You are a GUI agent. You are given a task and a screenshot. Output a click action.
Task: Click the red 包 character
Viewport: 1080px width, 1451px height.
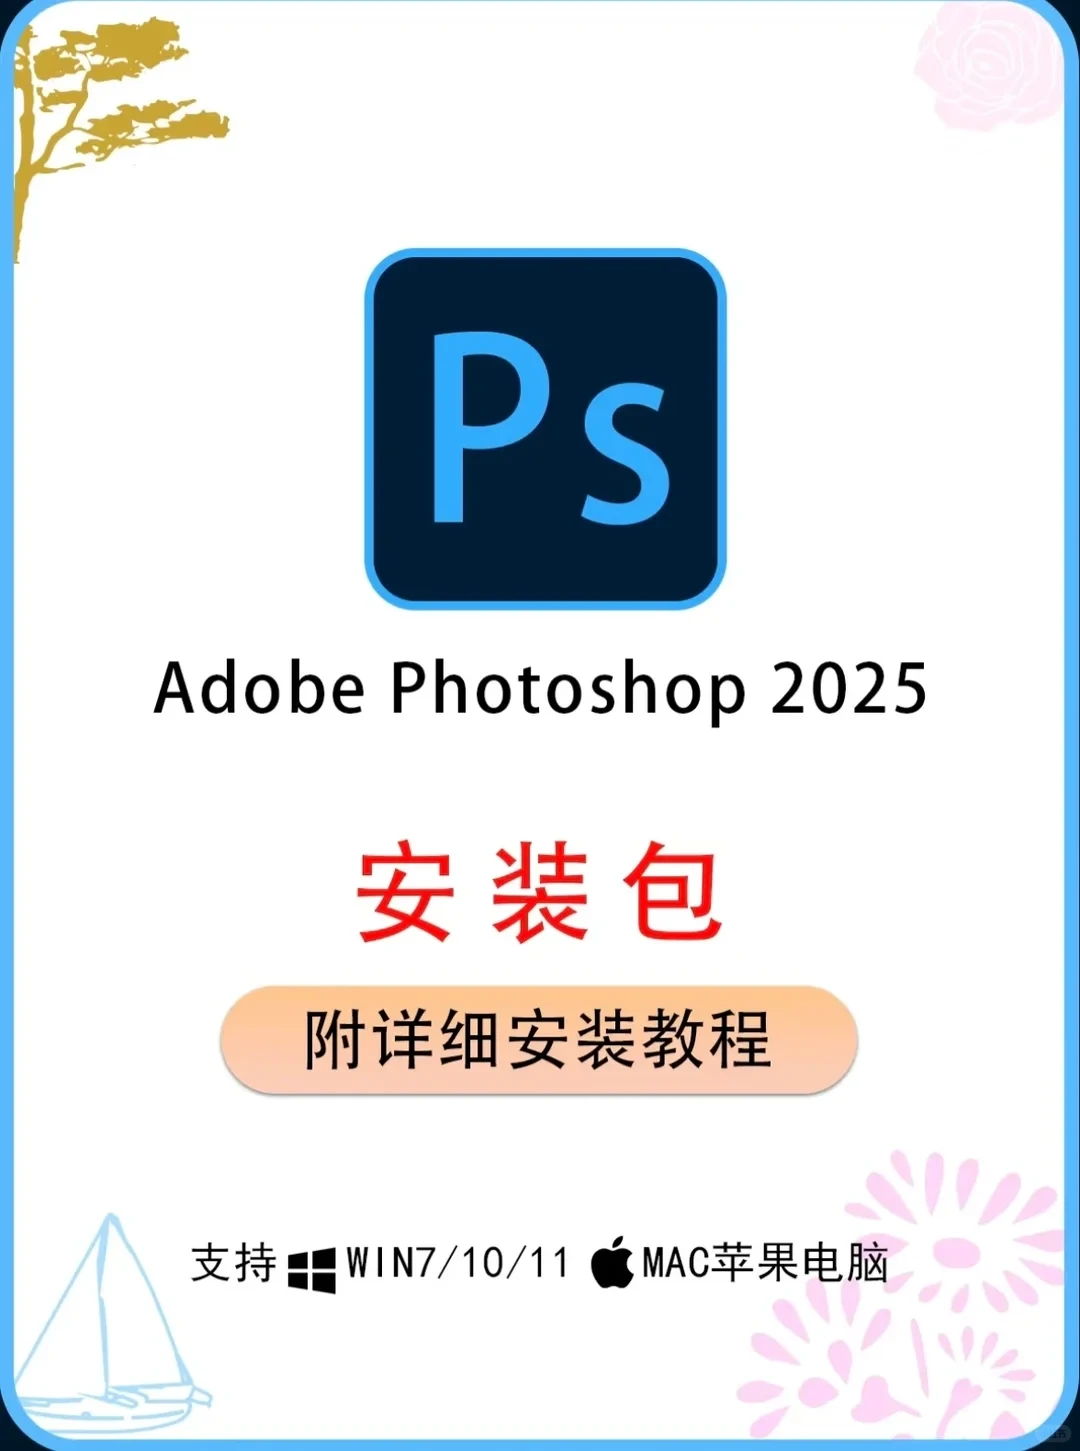[672, 891]
